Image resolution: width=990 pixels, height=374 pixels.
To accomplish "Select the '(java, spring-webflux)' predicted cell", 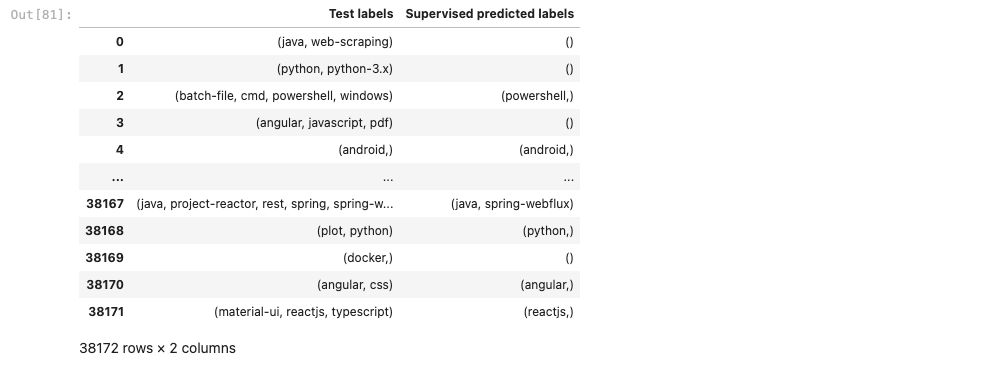I will pos(512,203).
